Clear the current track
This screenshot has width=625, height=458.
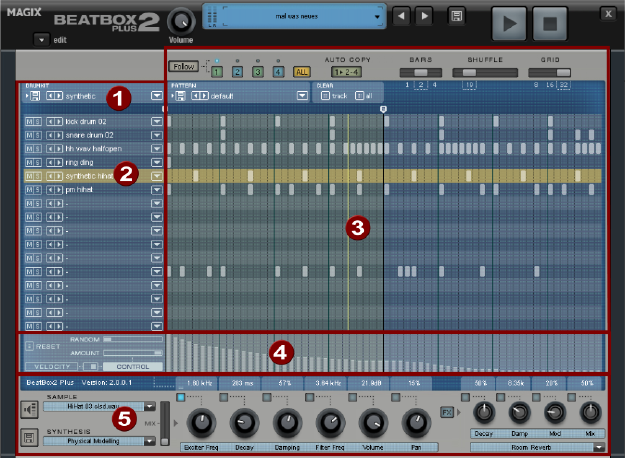pos(325,96)
